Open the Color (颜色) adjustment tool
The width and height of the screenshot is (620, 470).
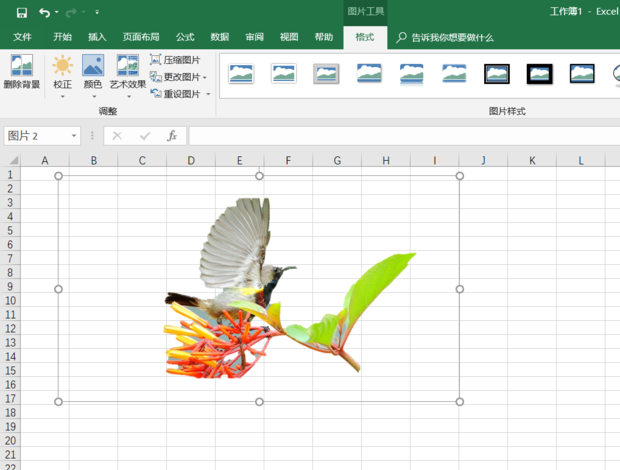tap(92, 72)
